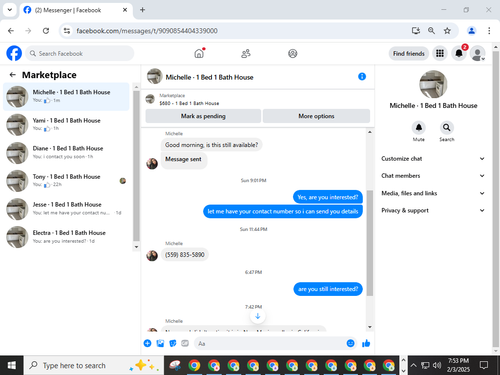This screenshot has width=500, height=375.
Task: Open the taskbar volume speaker icon
Action: coord(437,365)
